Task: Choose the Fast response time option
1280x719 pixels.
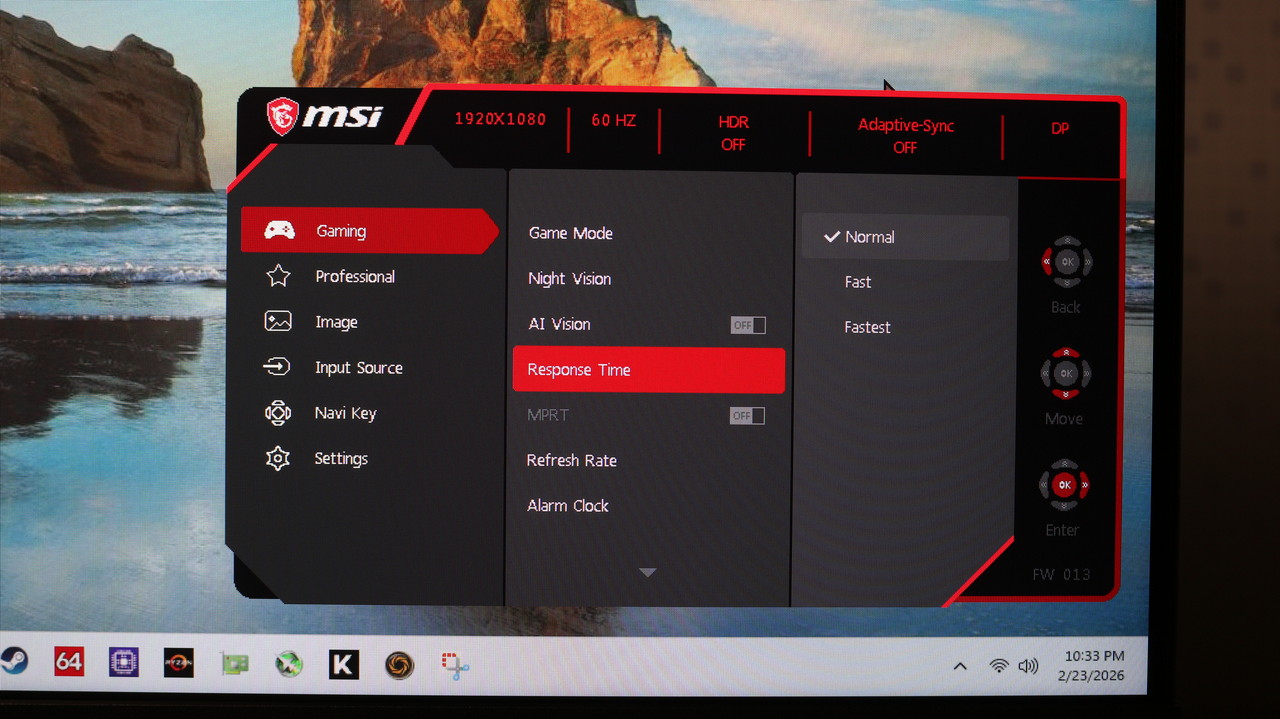Action: pos(858,282)
